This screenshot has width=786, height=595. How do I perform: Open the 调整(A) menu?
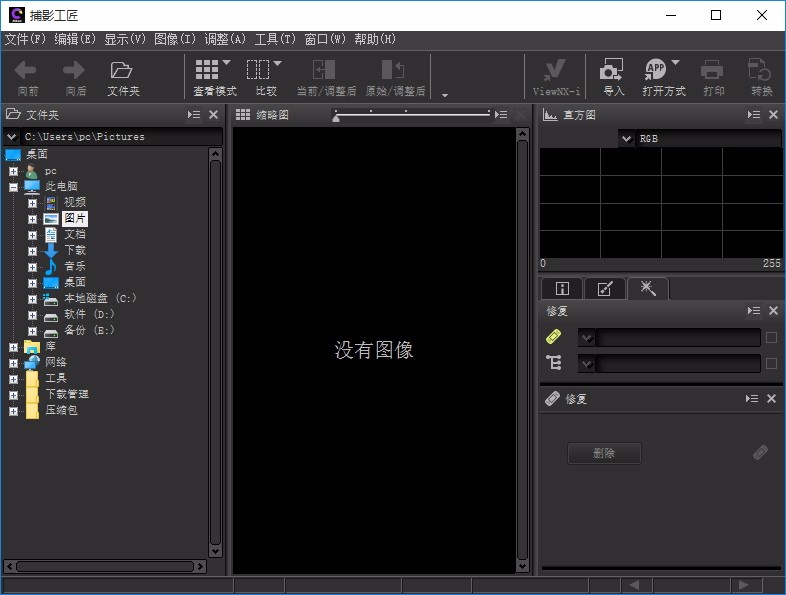(x=224, y=39)
